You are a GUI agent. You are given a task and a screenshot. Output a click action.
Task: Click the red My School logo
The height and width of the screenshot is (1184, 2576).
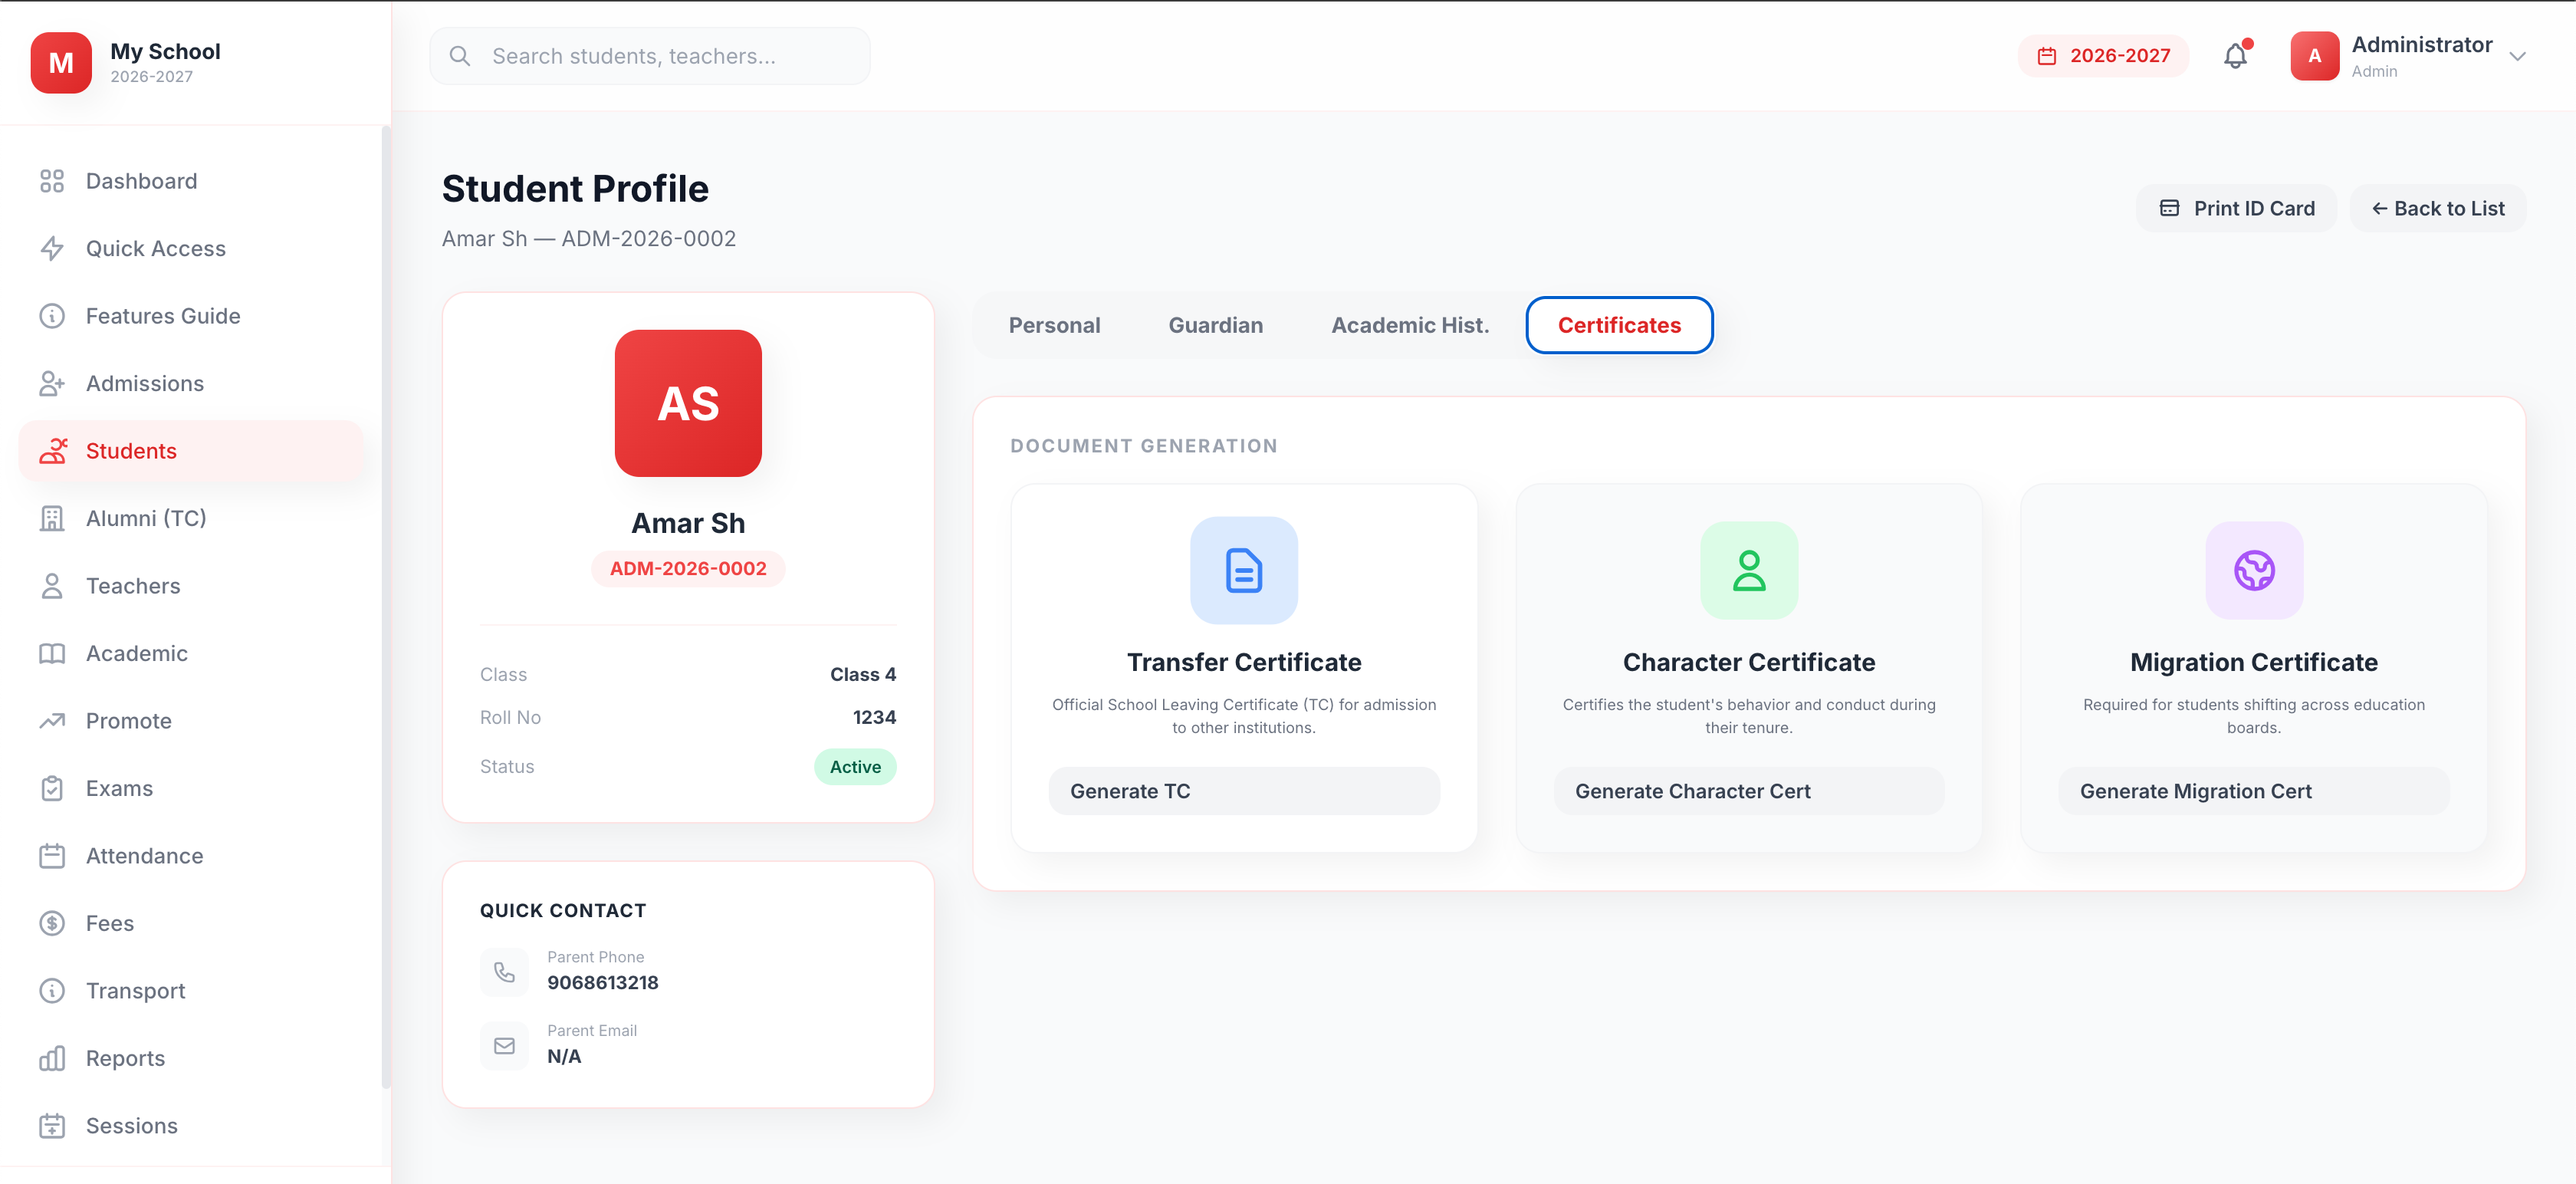[x=61, y=62]
